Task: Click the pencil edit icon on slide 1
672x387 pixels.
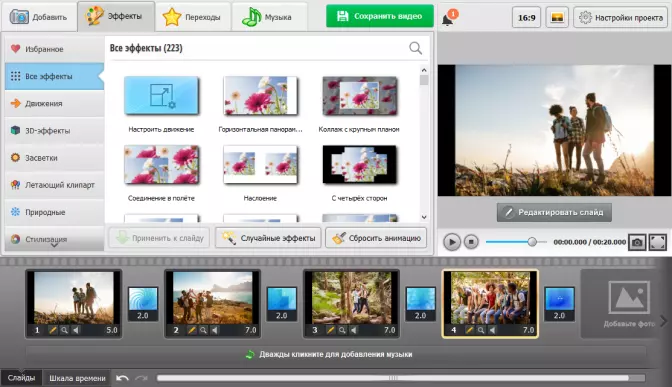Action: [53, 330]
